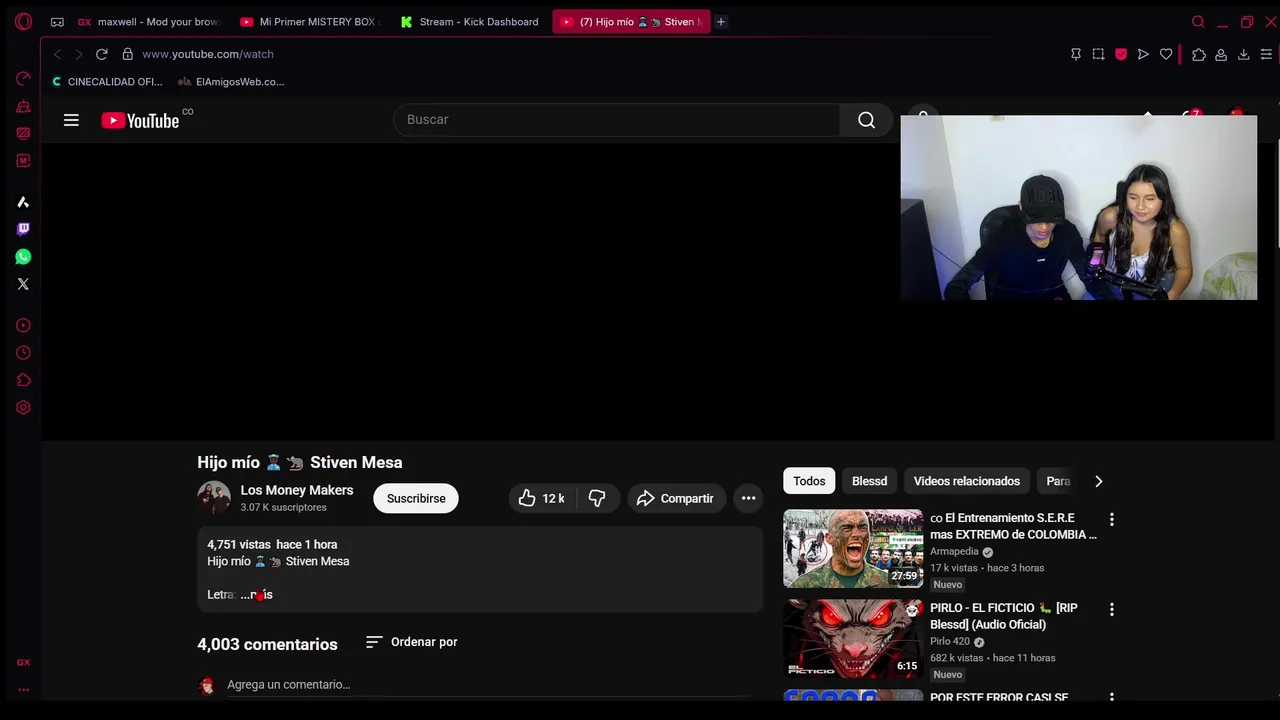Click Compartir share button
Image resolution: width=1280 pixels, height=720 pixels.
tap(676, 498)
